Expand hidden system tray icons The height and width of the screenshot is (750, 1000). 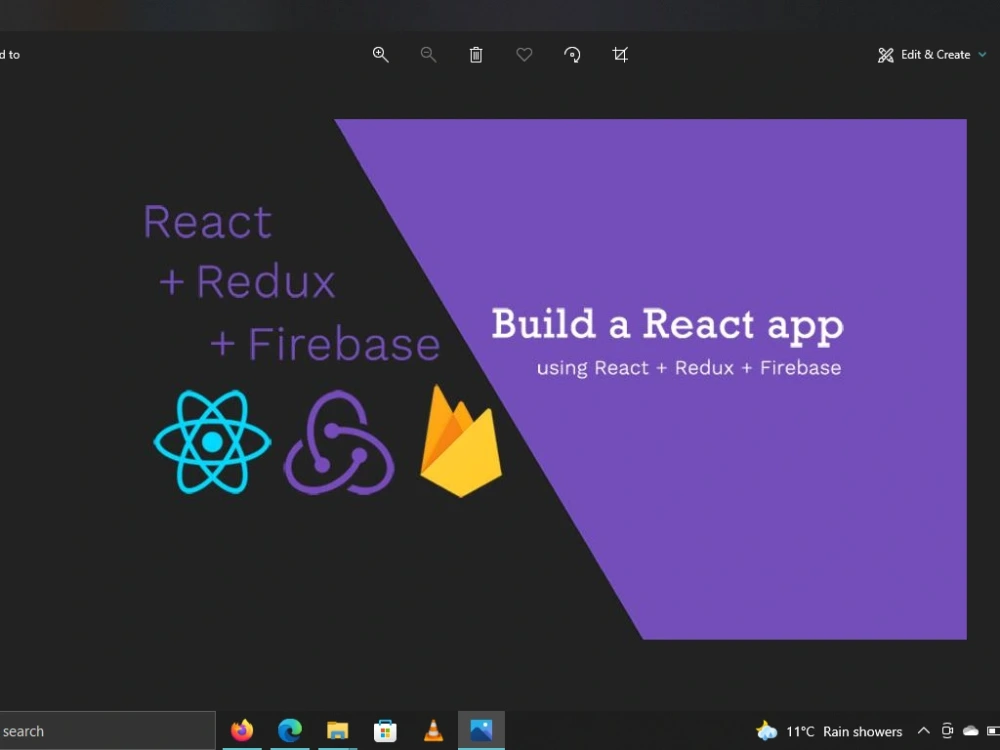tap(924, 731)
